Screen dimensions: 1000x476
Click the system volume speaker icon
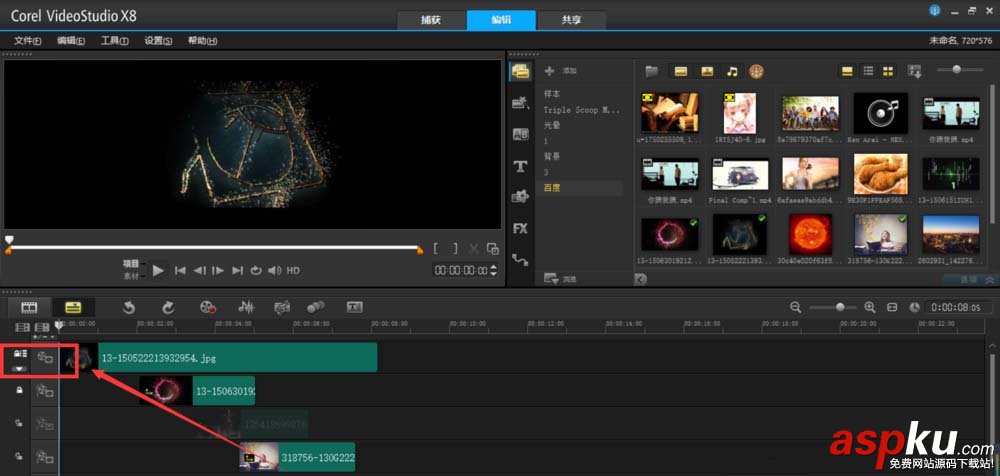point(274,271)
